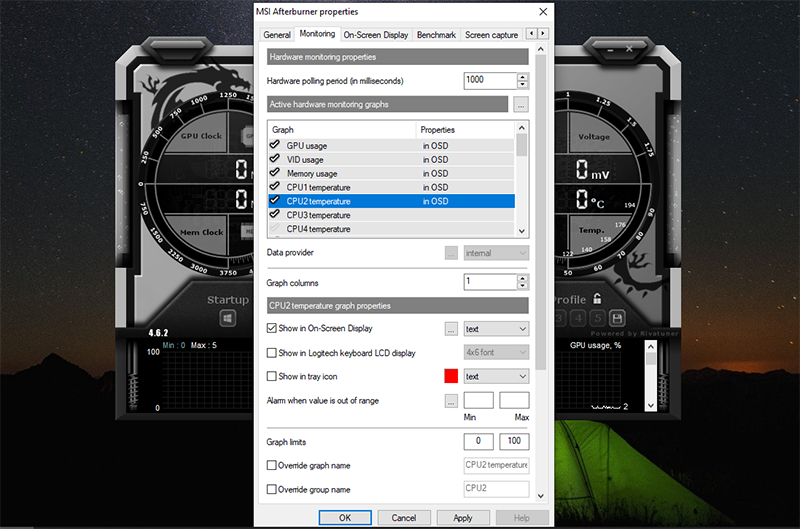Click the Help button
Image resolution: width=800 pixels, height=529 pixels.
521,518
